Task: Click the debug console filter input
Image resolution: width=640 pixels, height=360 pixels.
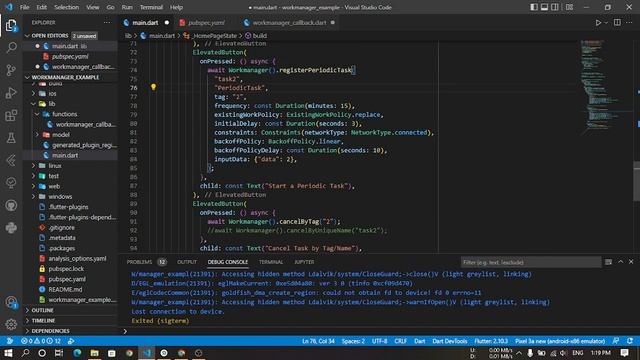Action: coord(531,262)
